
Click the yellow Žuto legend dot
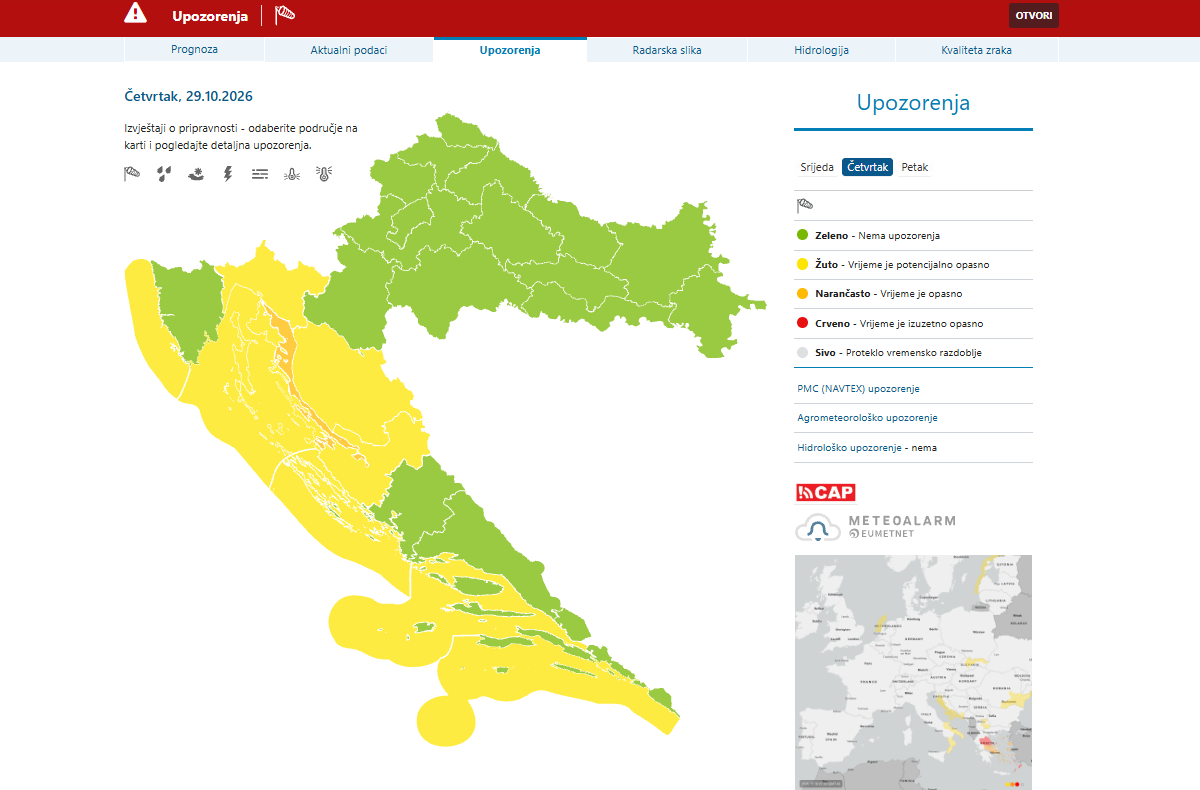click(802, 265)
